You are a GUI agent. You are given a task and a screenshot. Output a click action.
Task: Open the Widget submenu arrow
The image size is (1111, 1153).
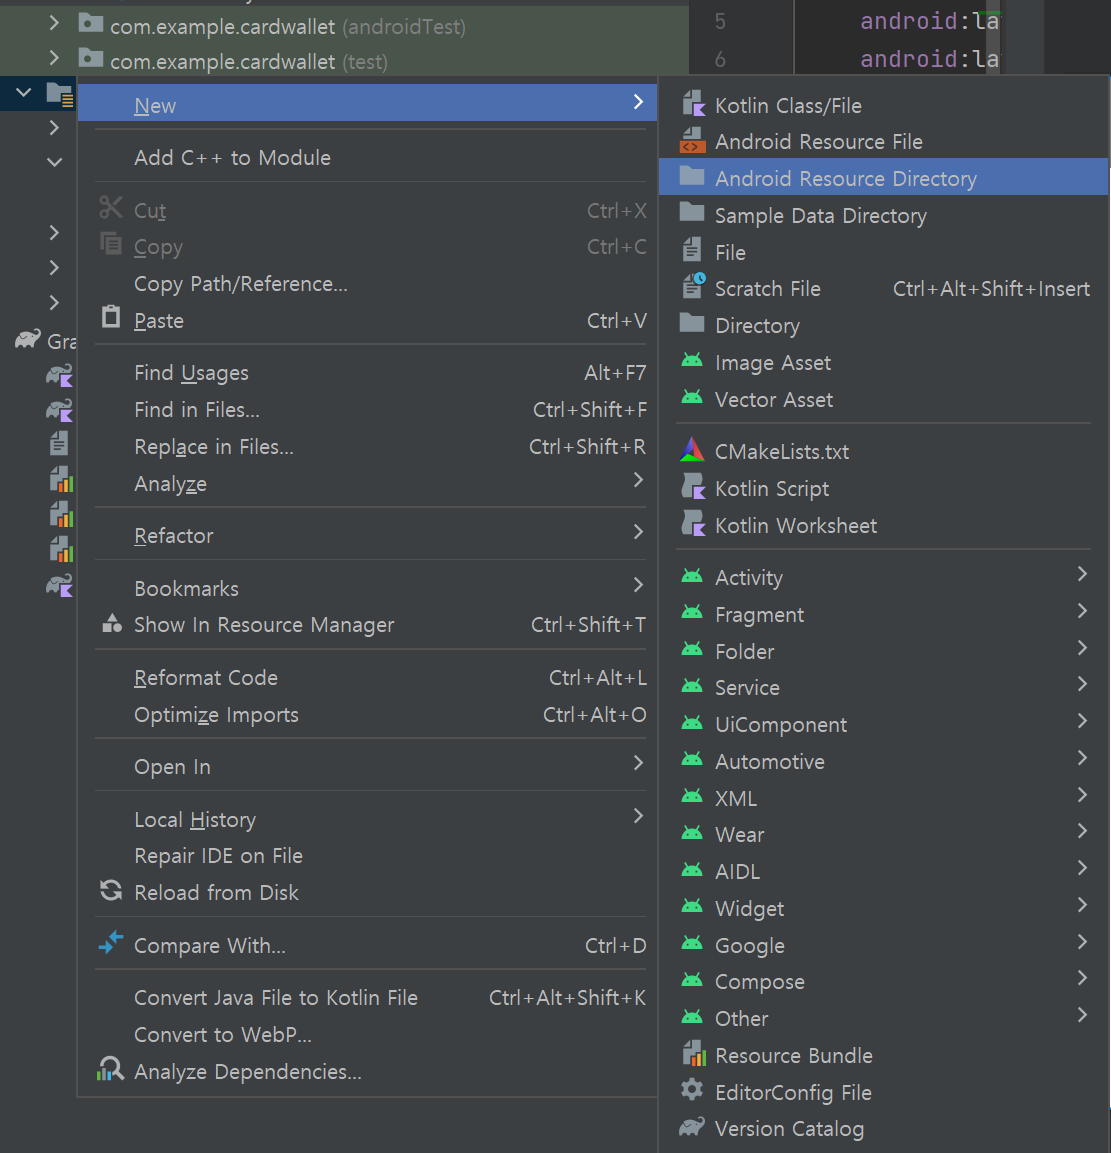click(1082, 904)
